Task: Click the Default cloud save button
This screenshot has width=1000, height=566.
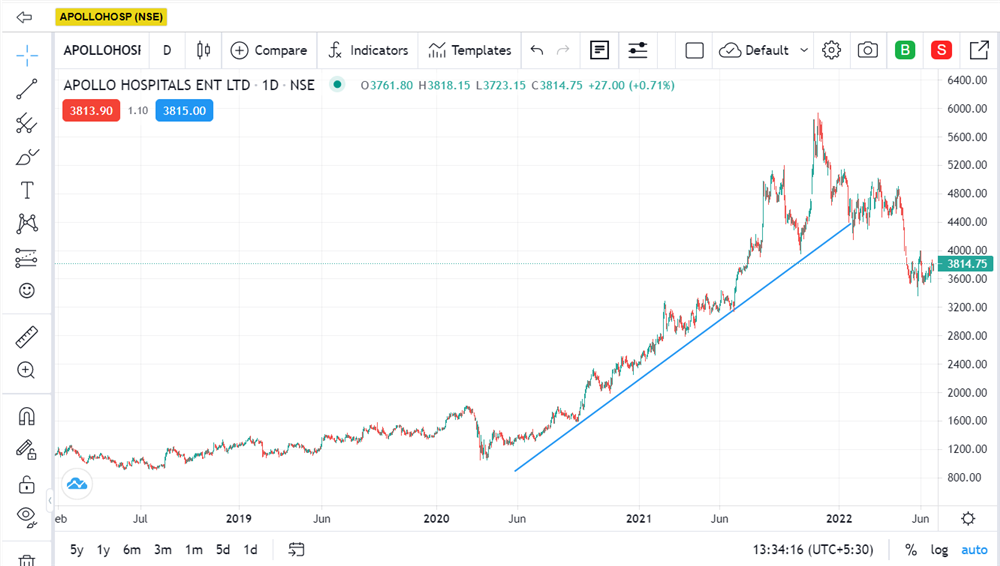Action: click(x=754, y=50)
